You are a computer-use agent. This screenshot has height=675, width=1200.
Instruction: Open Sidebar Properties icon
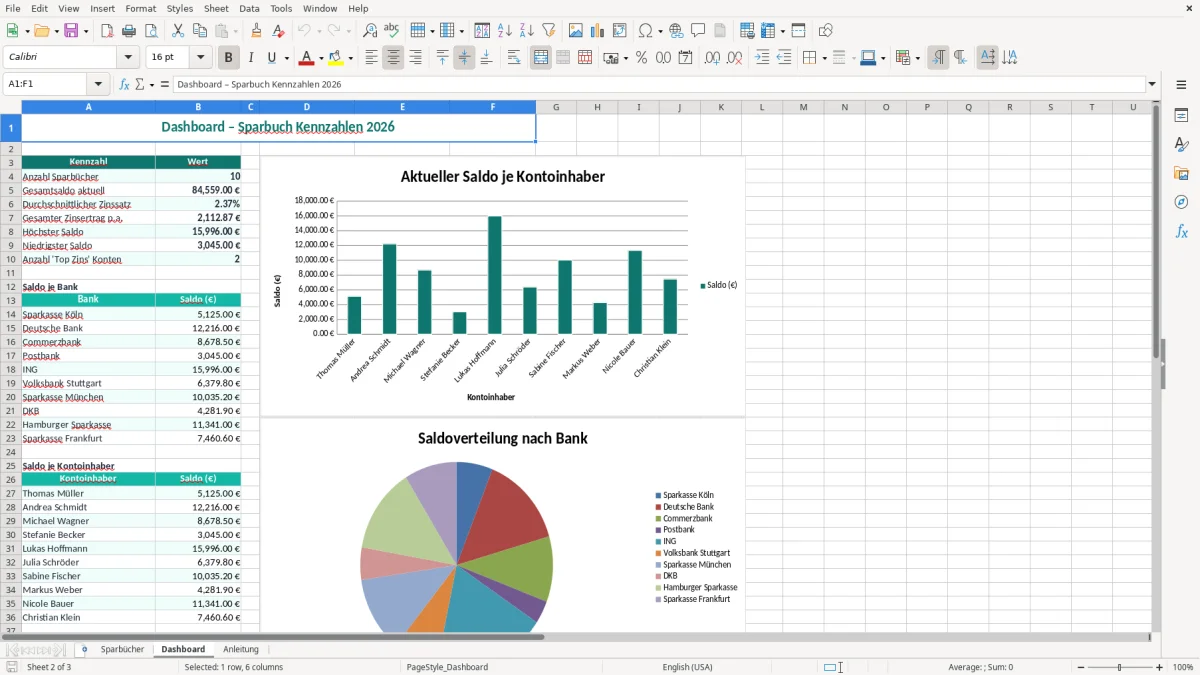click(x=1181, y=116)
